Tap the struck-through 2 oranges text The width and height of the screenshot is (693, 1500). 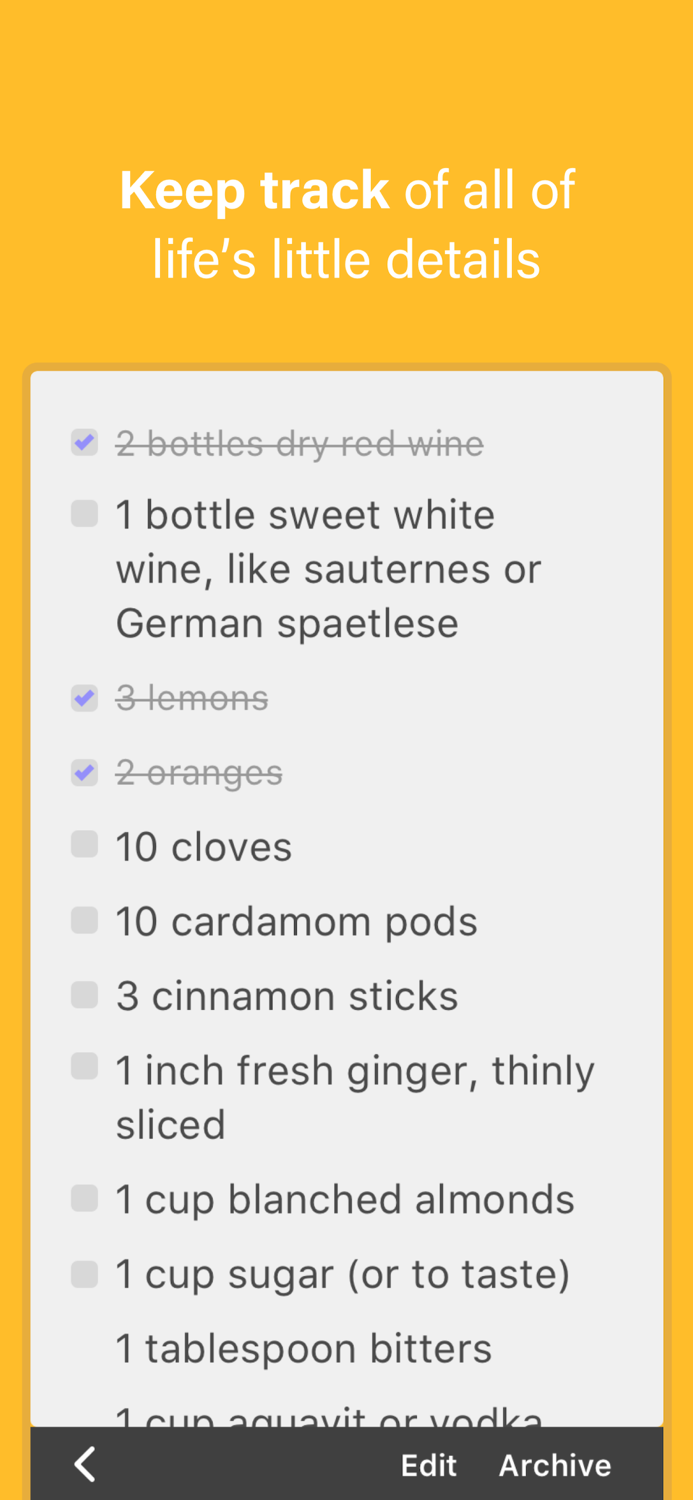click(199, 773)
